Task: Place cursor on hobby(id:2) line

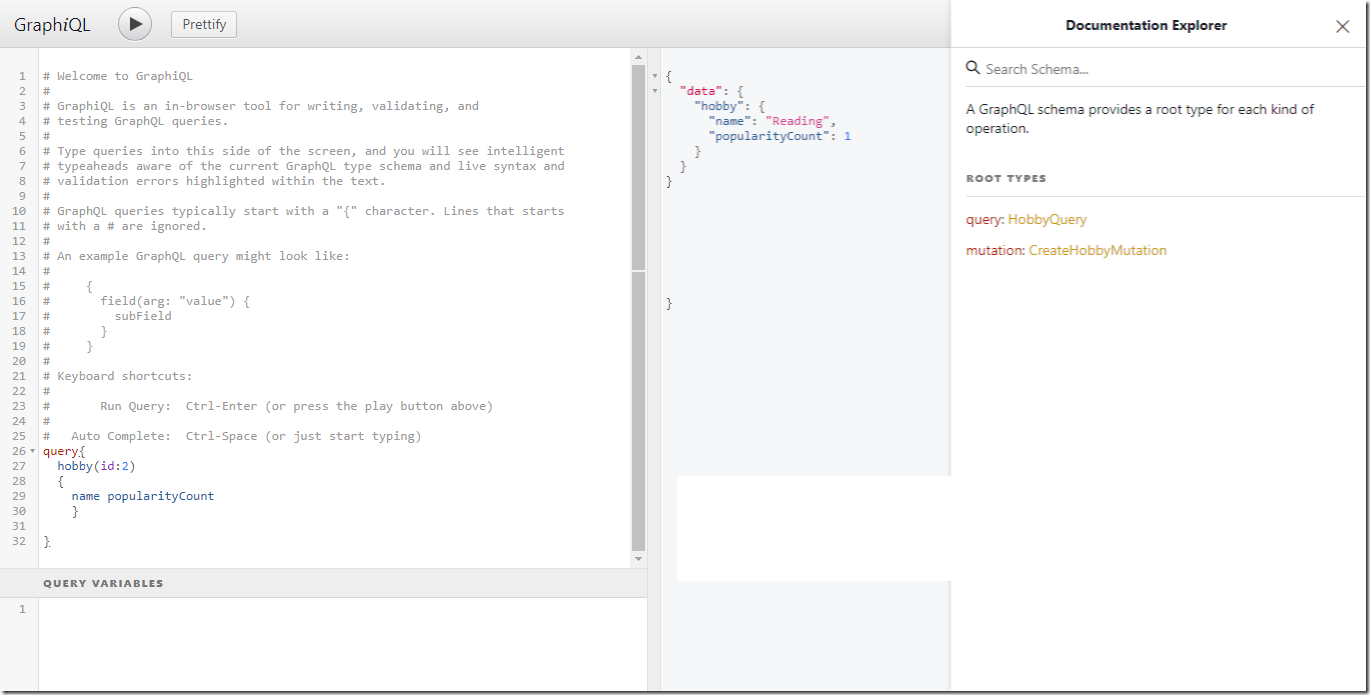Action: 96,466
